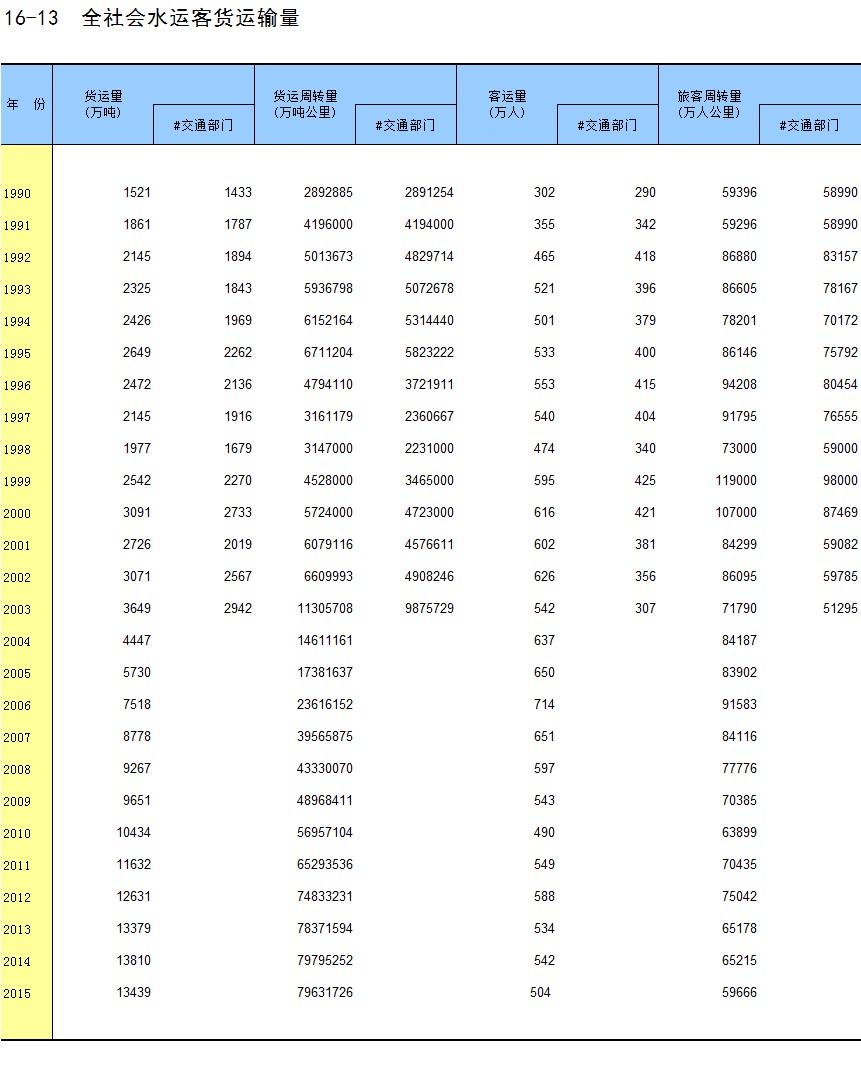Click the freight volume cell 13810
The image size is (861, 1073).
134,961
